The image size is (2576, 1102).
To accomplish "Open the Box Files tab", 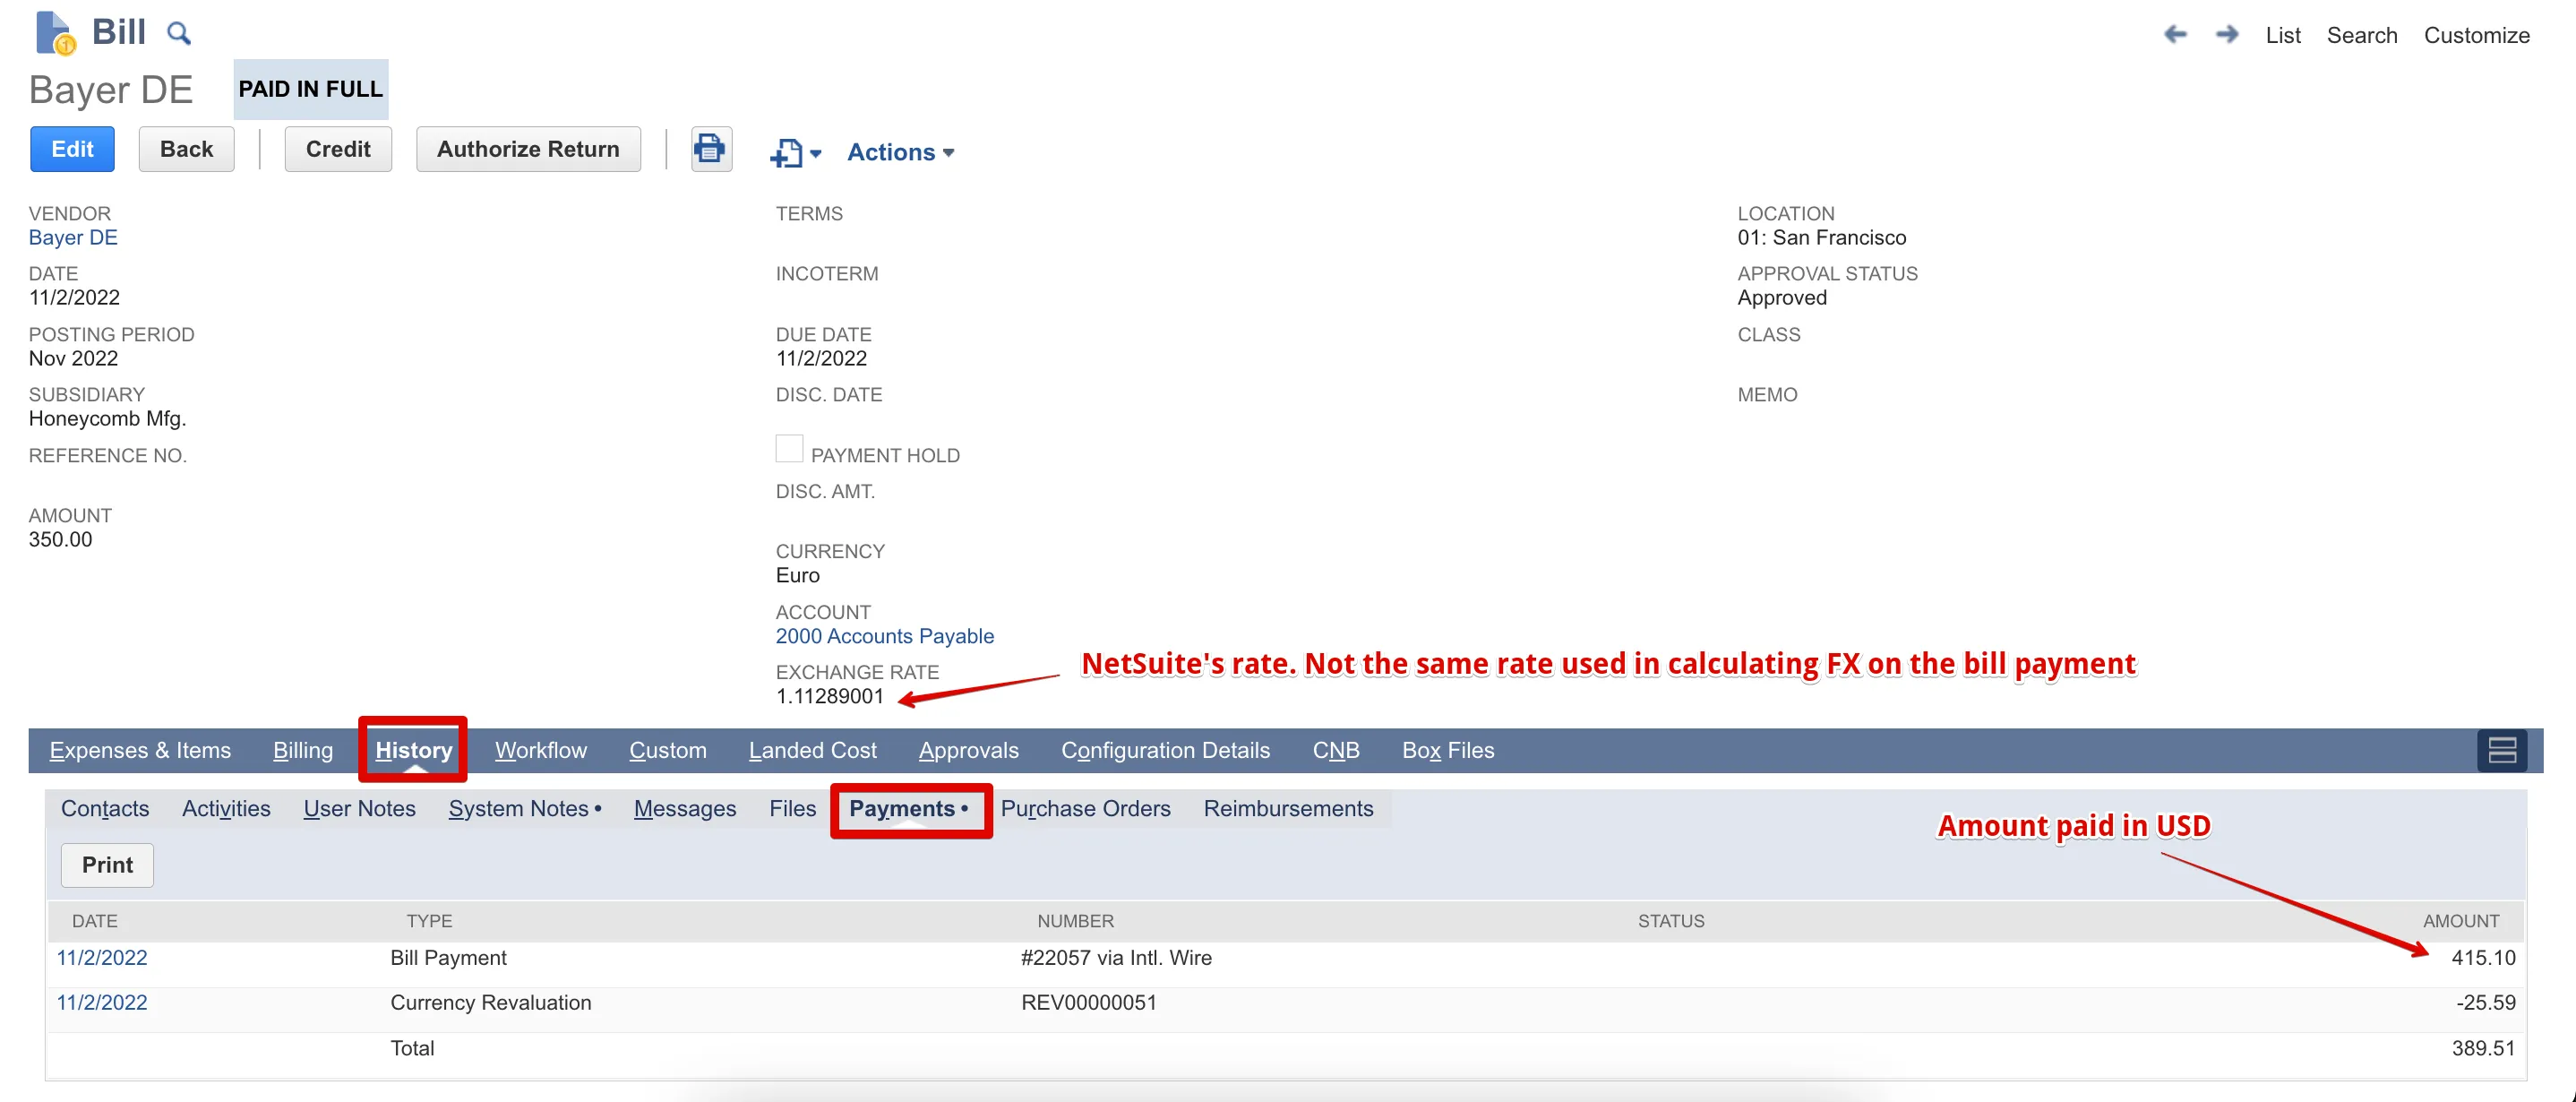I will pyautogui.click(x=1447, y=750).
